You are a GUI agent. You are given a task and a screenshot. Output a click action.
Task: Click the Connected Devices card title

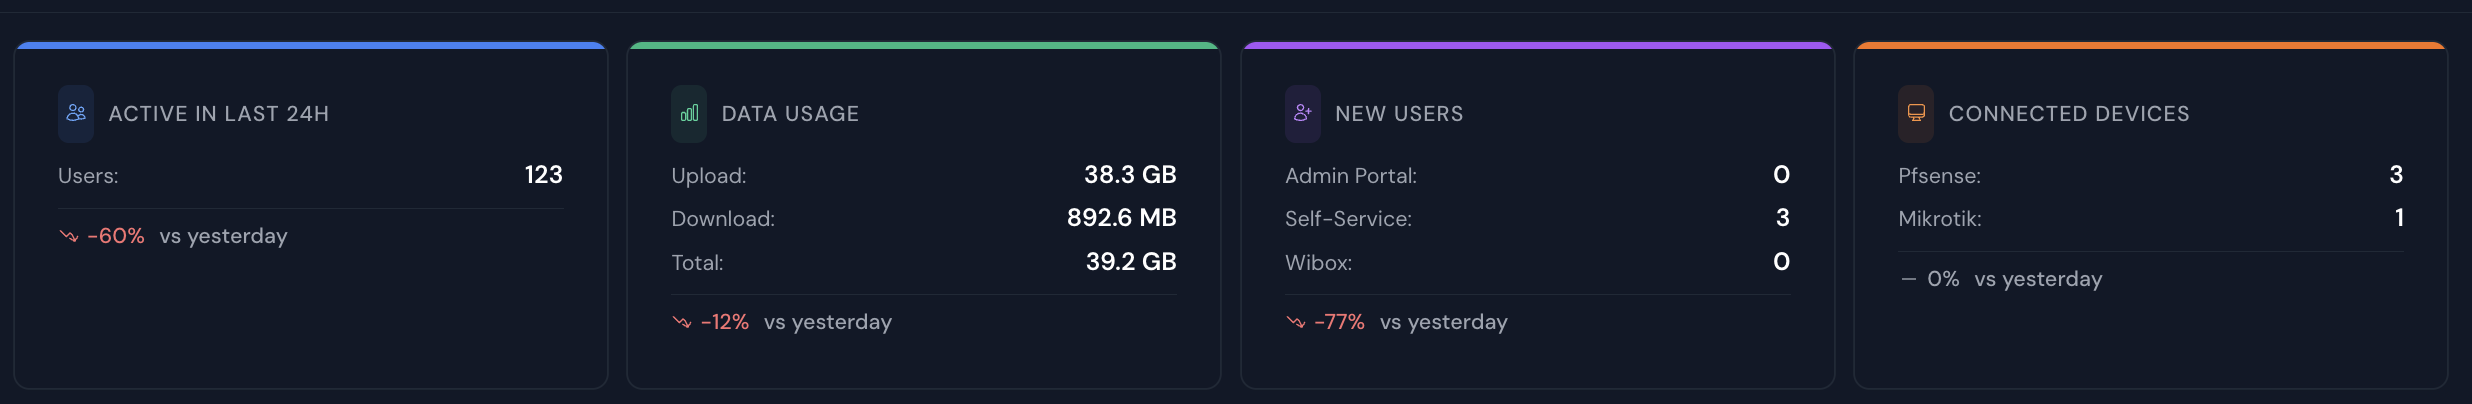coord(2069,114)
